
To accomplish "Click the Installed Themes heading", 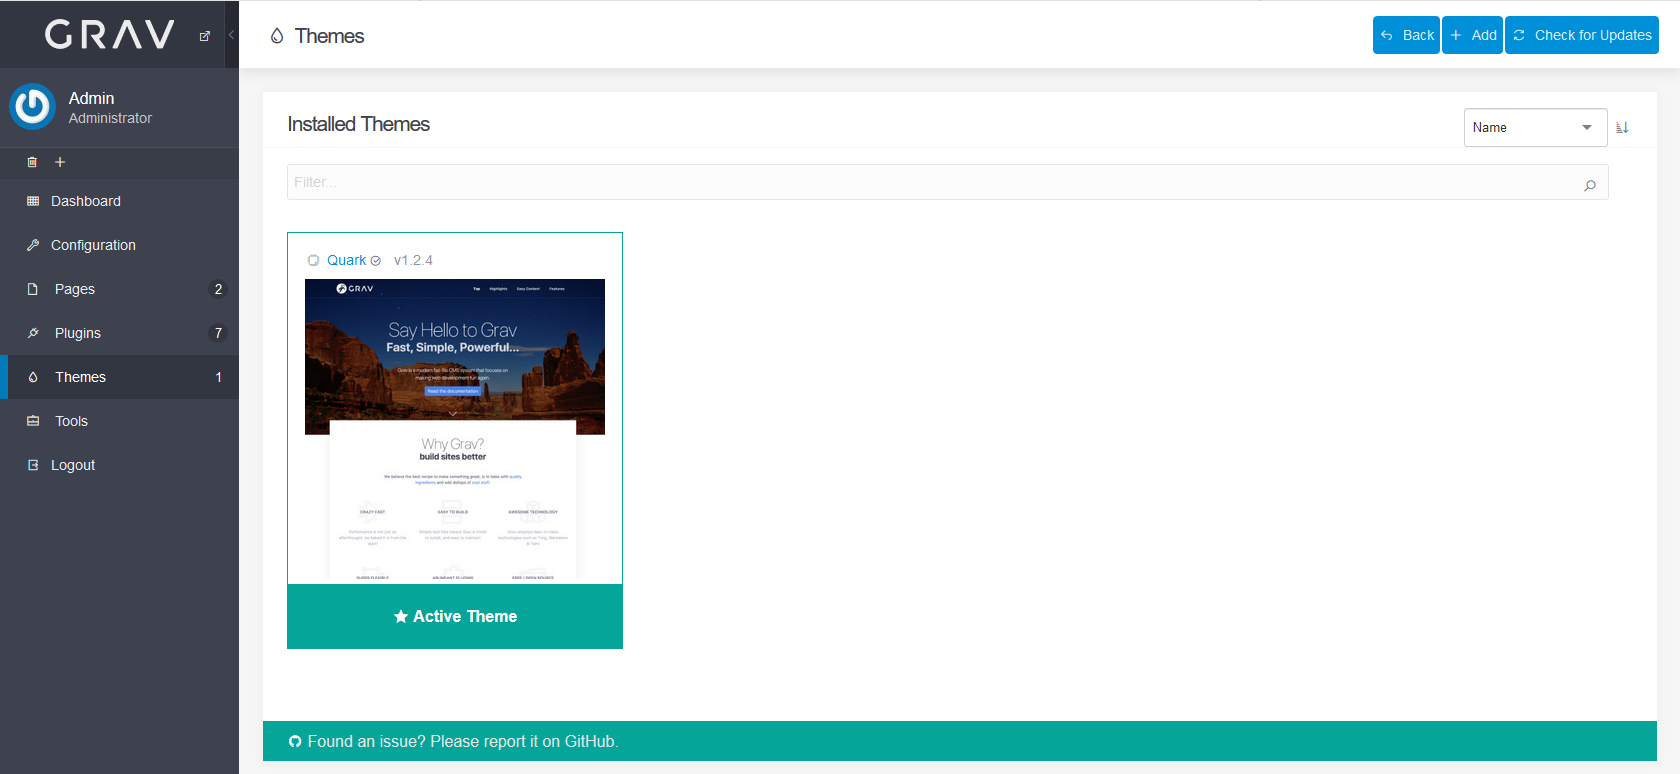I will click(359, 124).
